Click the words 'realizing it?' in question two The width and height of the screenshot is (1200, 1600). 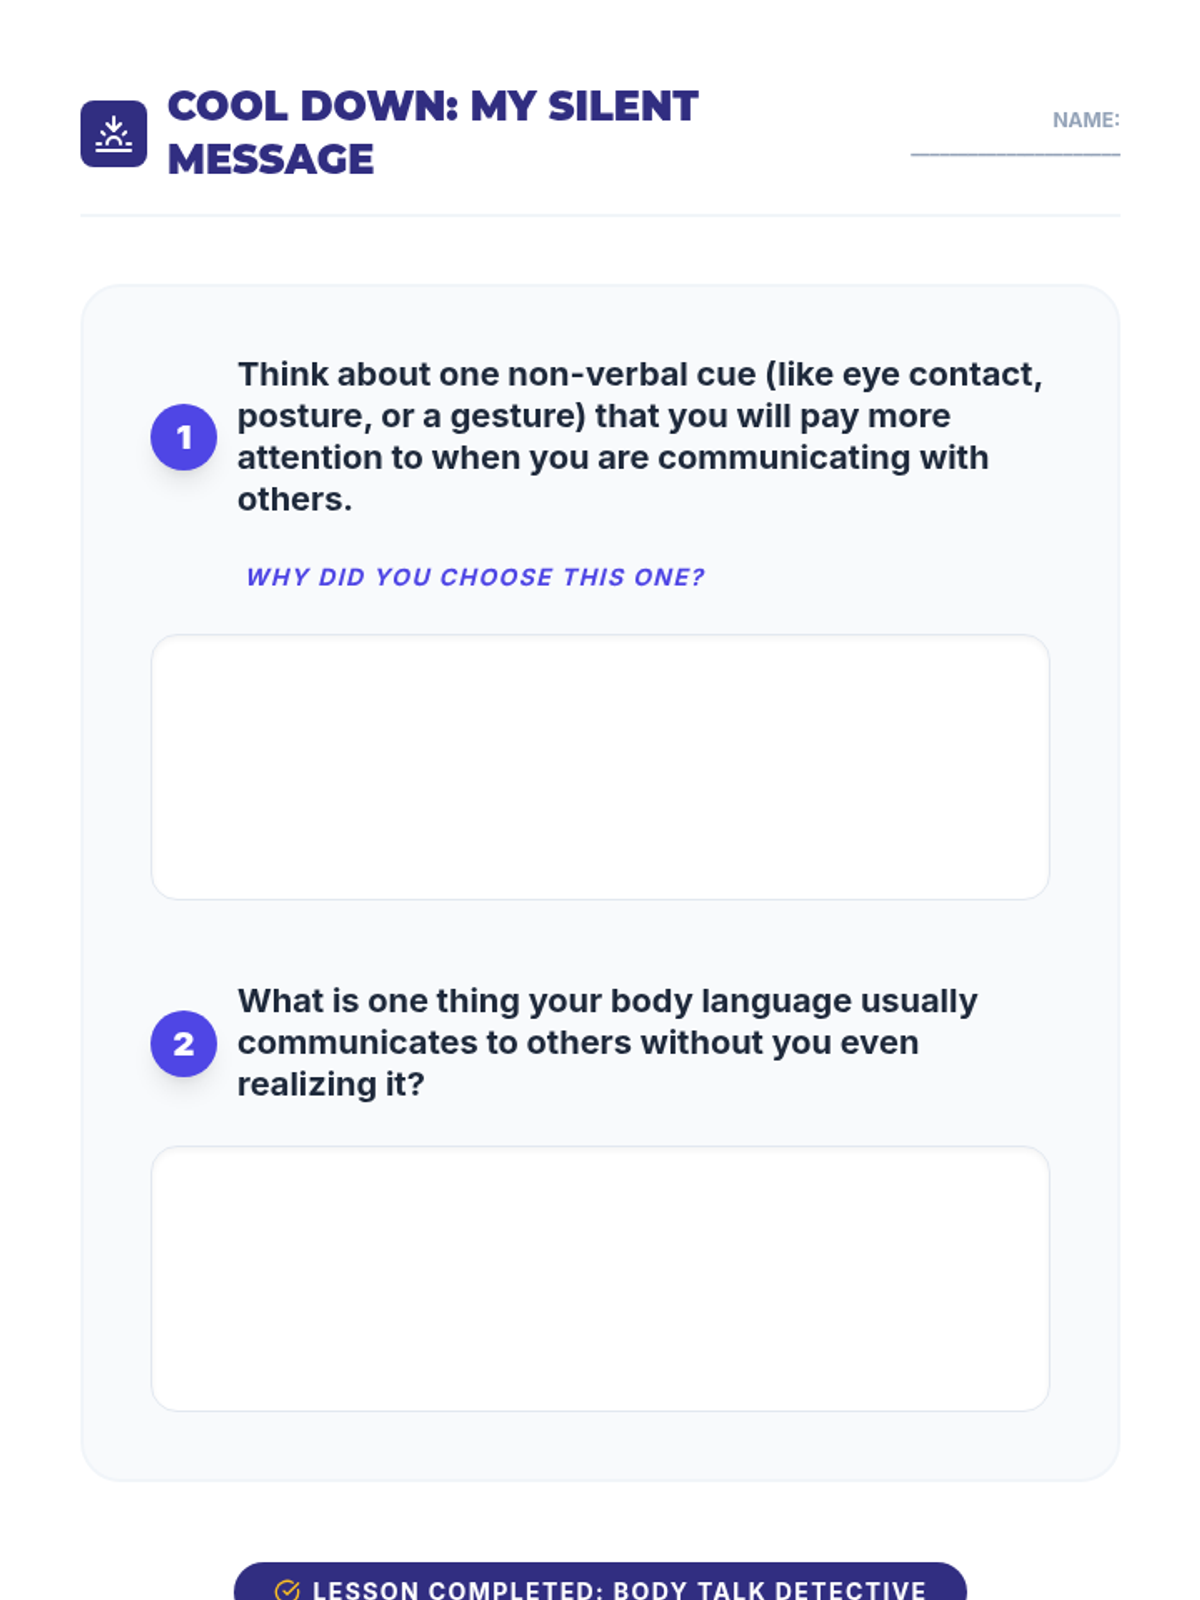[x=331, y=1084]
